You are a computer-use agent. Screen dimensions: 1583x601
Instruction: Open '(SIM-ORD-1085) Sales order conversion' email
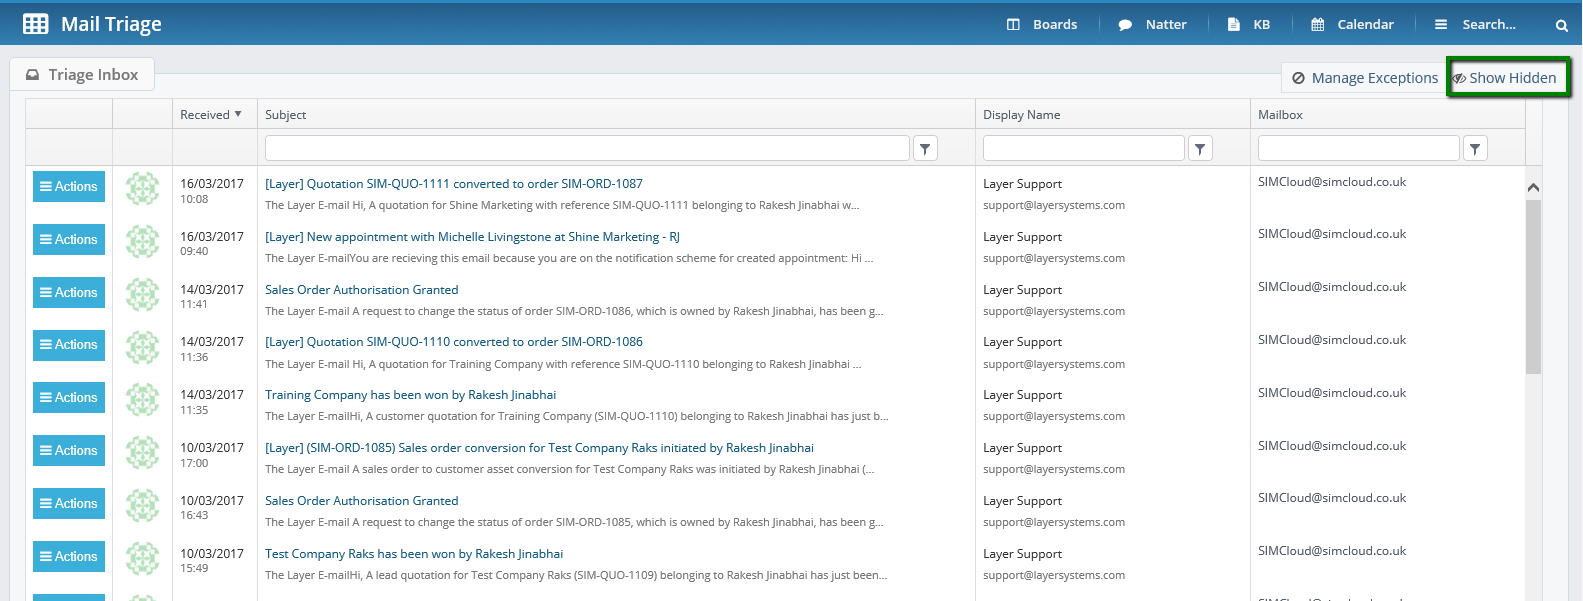point(539,448)
